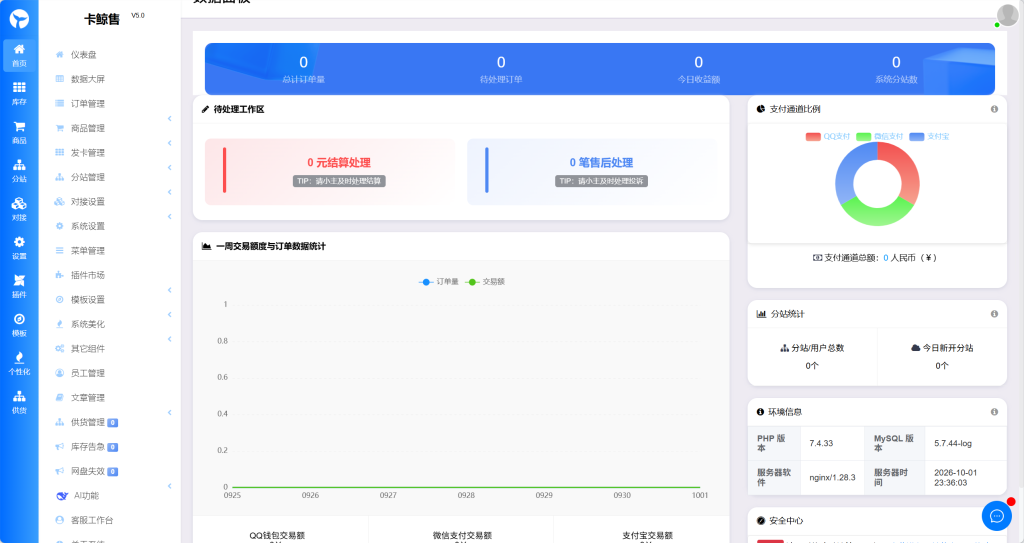The image size is (1024, 543).
Task: Open the 0 元结算处理 card
Action: click(330, 171)
